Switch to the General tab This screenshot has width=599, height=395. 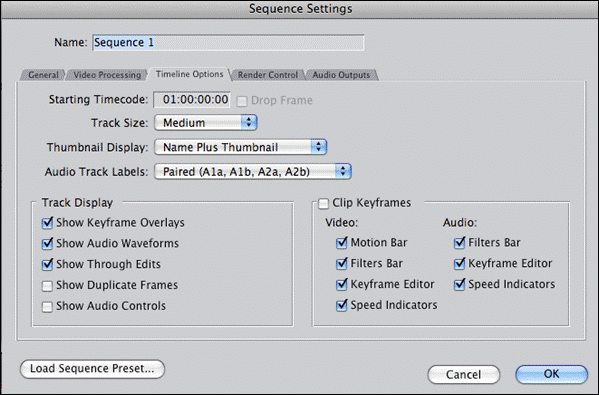(x=43, y=75)
